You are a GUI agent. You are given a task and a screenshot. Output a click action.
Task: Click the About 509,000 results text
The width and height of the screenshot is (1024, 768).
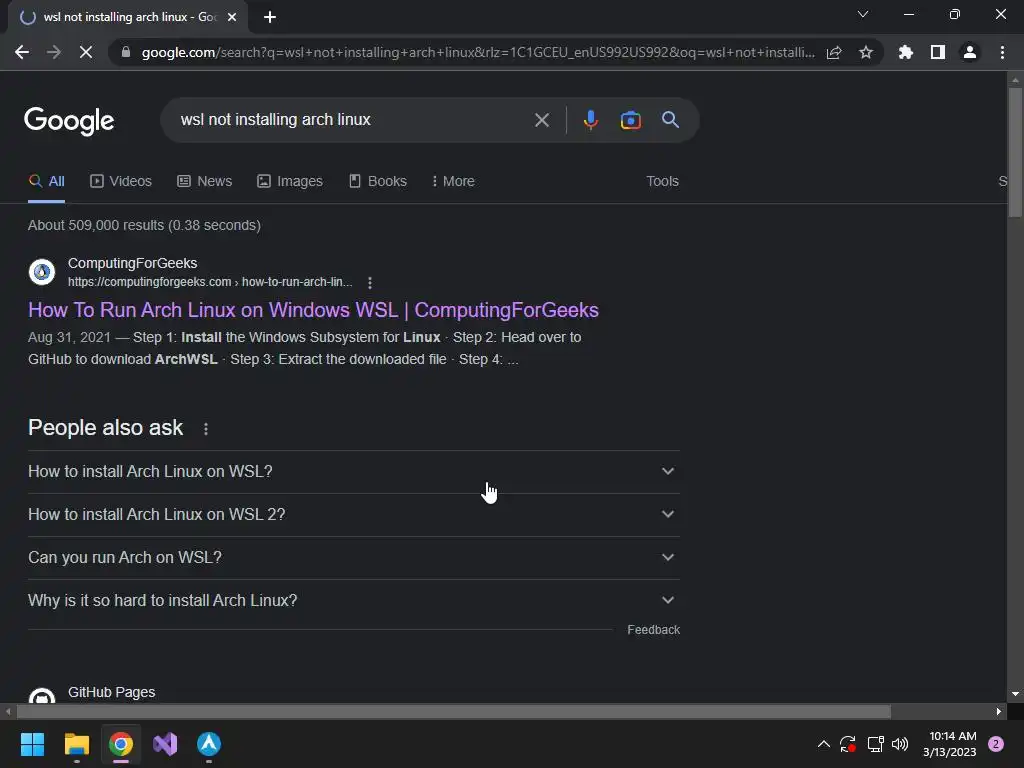click(144, 225)
